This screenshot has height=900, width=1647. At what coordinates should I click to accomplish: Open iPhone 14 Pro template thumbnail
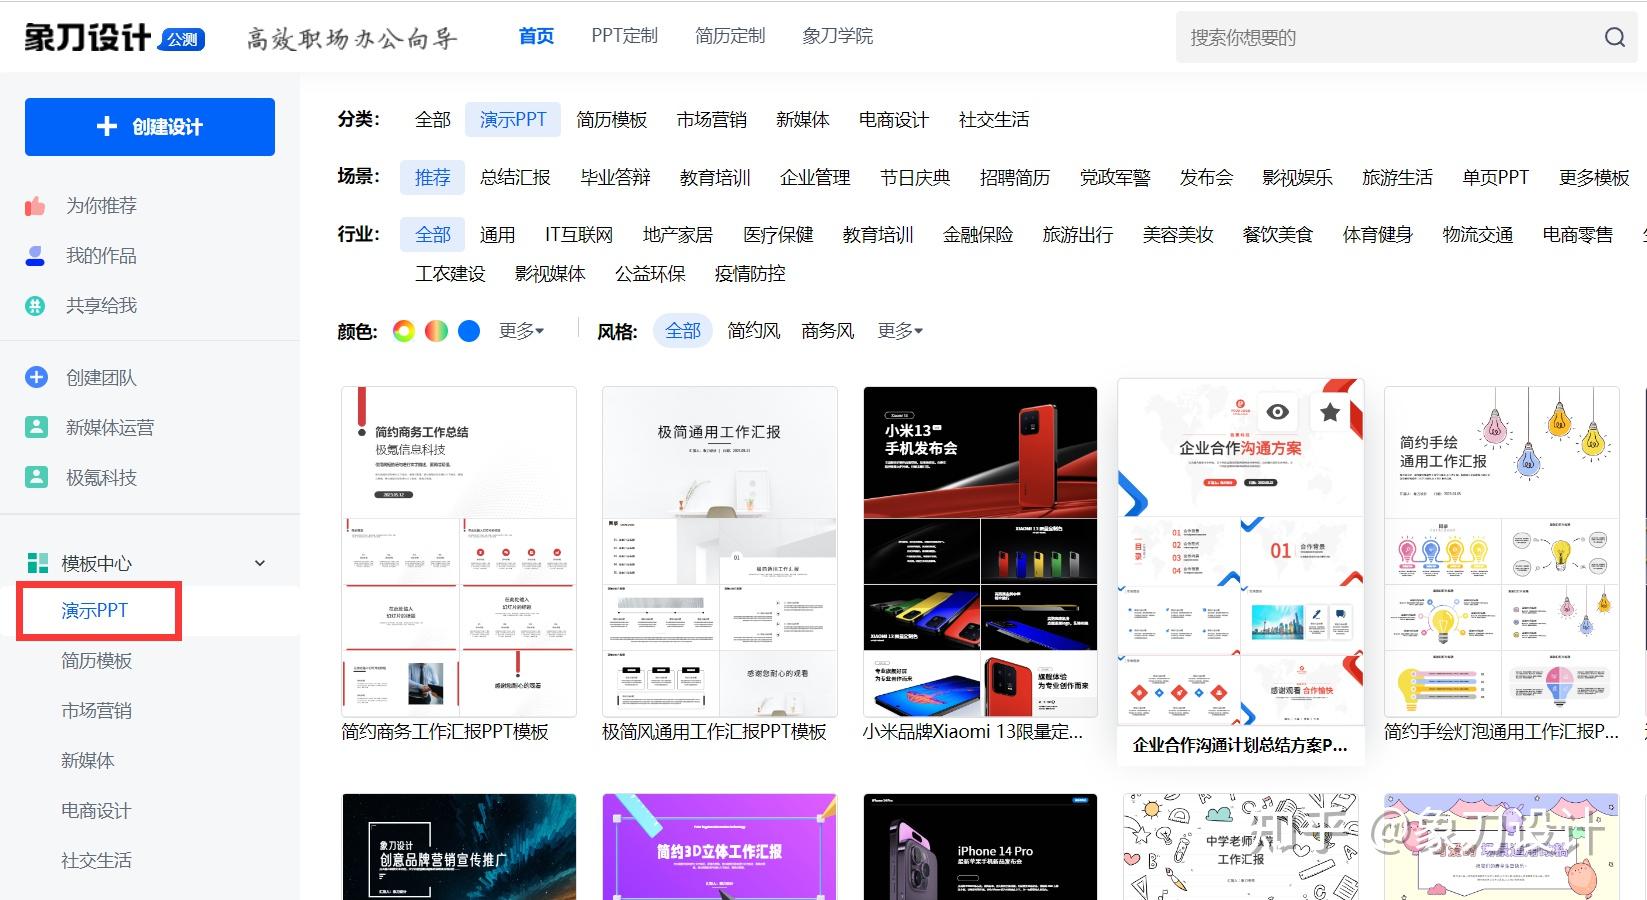[980, 847]
